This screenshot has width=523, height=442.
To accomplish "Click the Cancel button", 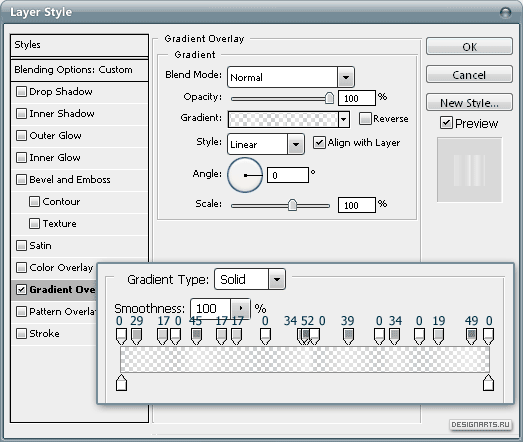I will coord(469,75).
